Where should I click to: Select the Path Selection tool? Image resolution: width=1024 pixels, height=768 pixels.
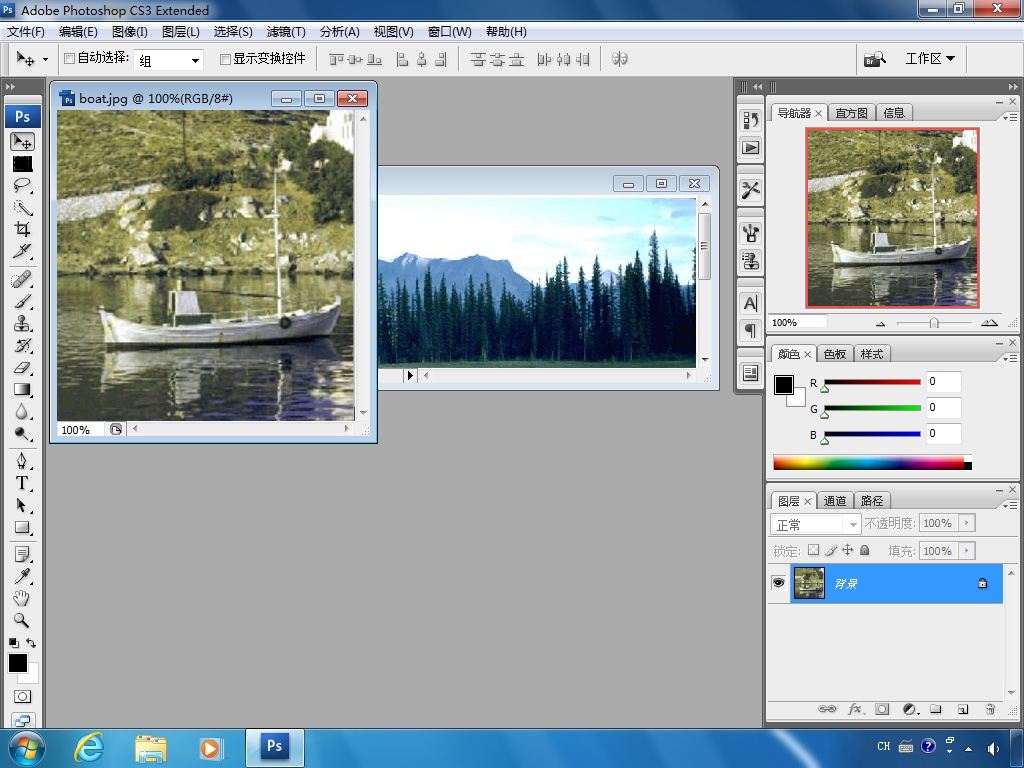pos(22,505)
